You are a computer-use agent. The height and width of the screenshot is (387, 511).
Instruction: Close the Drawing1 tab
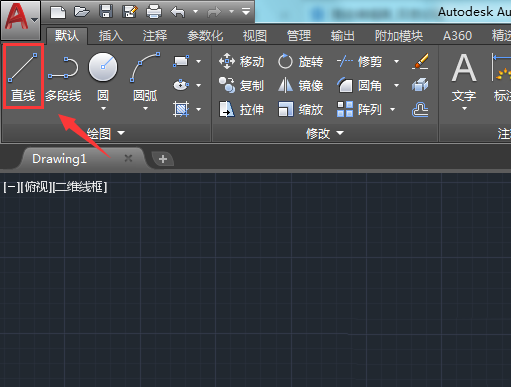pos(128,158)
